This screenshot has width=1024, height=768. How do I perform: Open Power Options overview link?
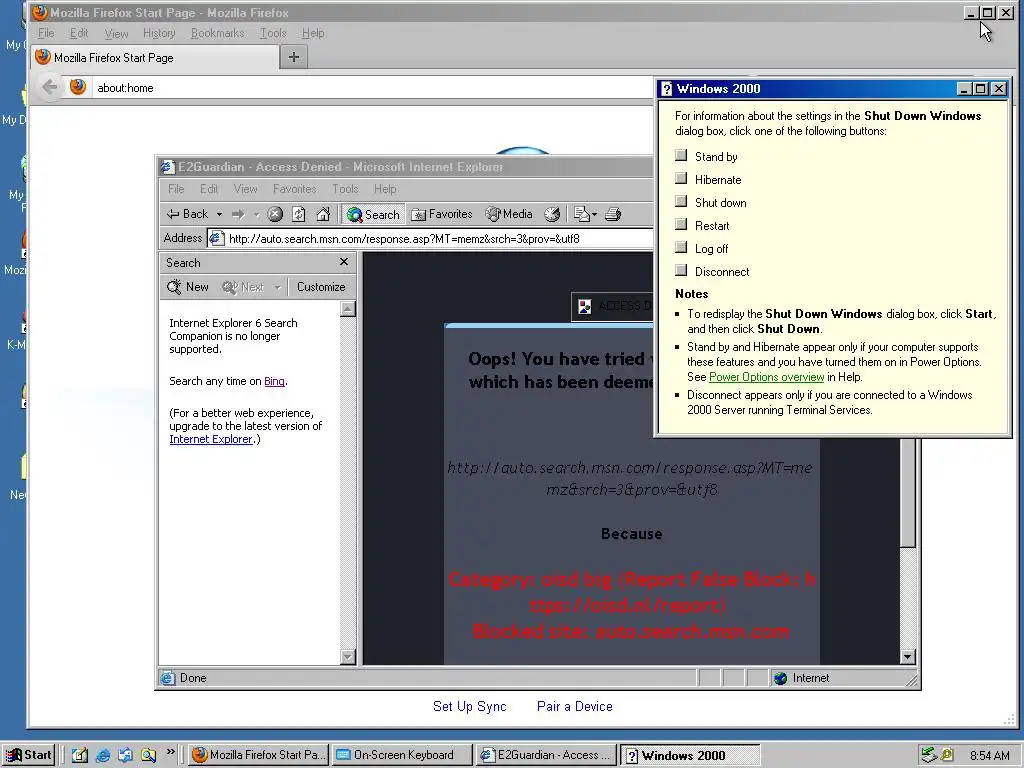766,377
